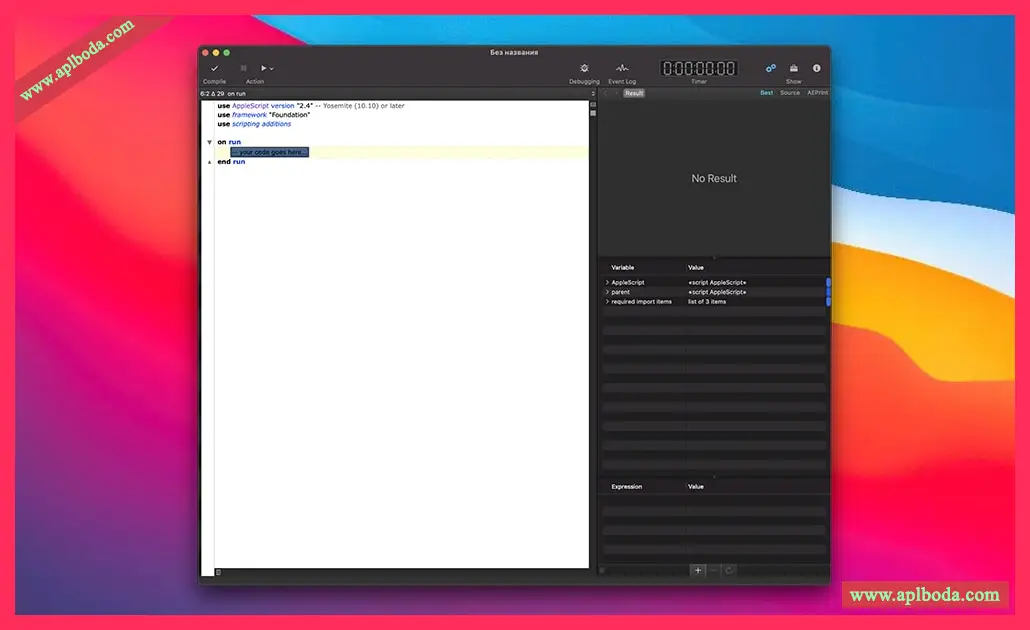
Task: Select the Result button in result bar
Action: pos(634,93)
